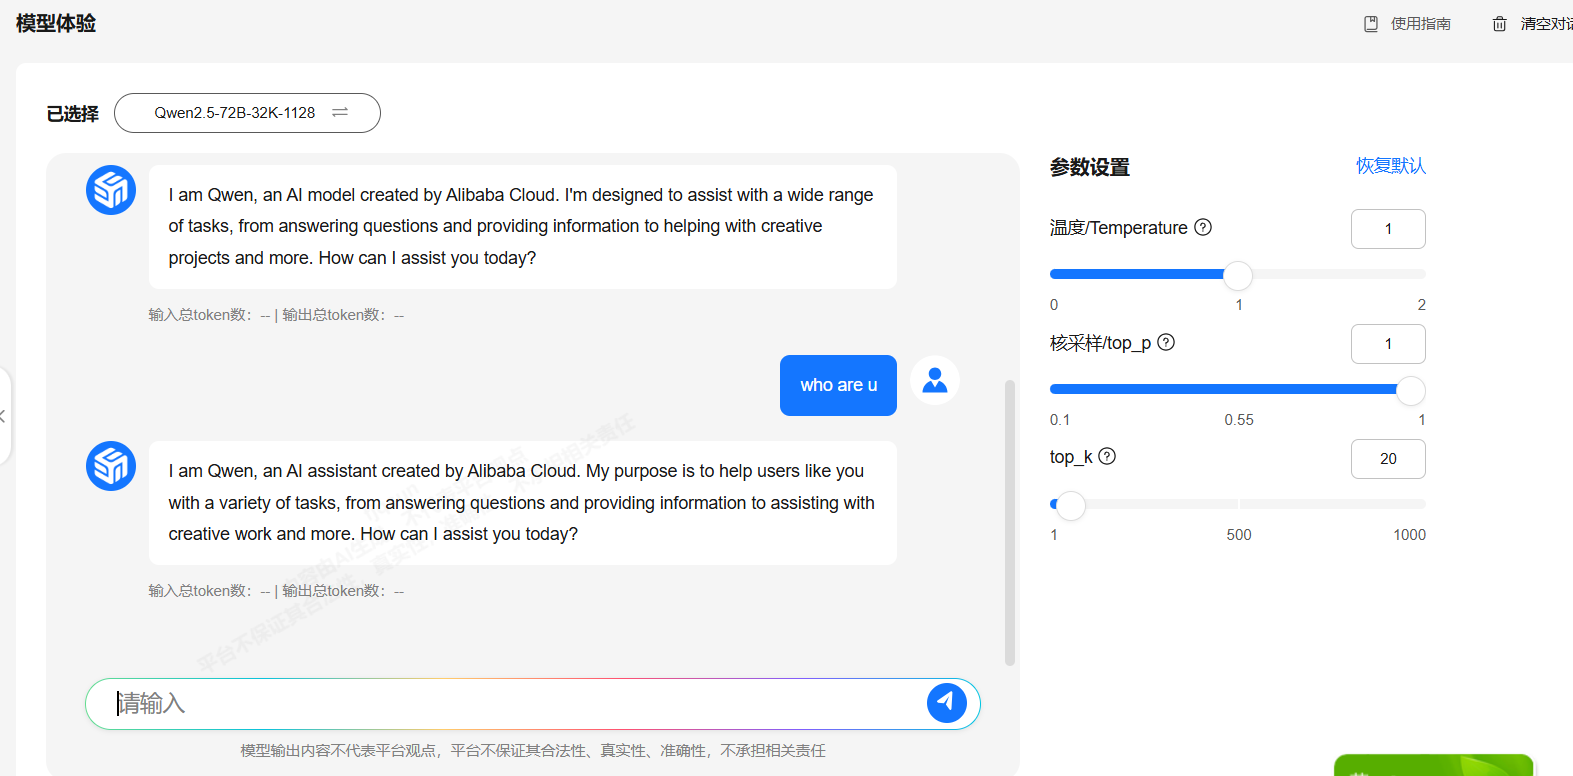Click the first Qwen assistant avatar
The image size is (1573, 776).
pyautogui.click(x=111, y=190)
